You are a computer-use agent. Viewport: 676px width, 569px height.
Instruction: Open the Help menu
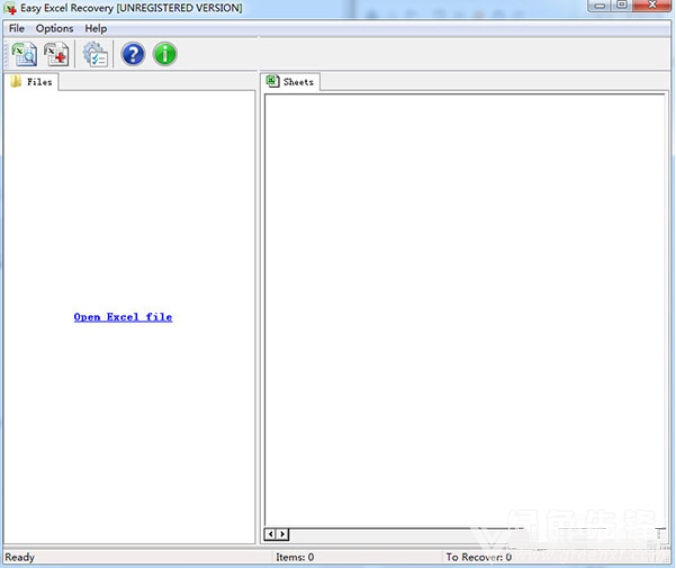(96, 28)
